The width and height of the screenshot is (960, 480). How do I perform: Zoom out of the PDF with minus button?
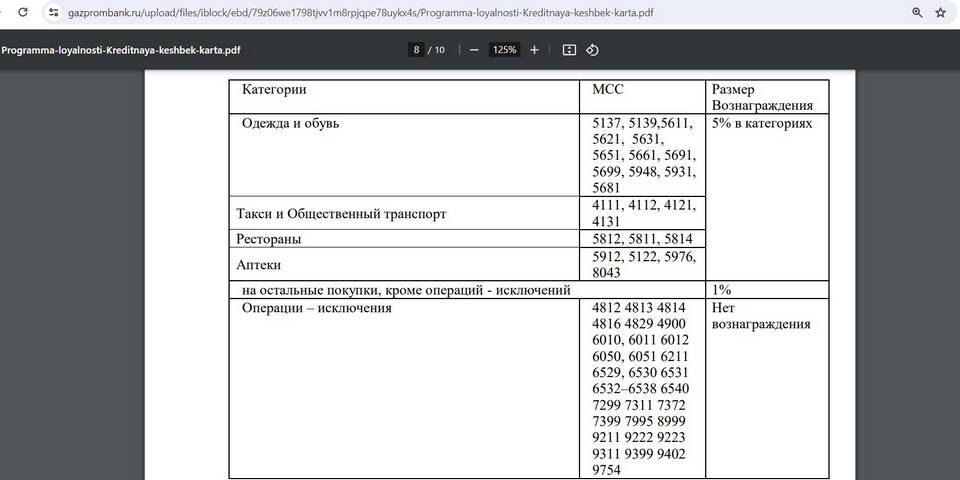[474, 50]
